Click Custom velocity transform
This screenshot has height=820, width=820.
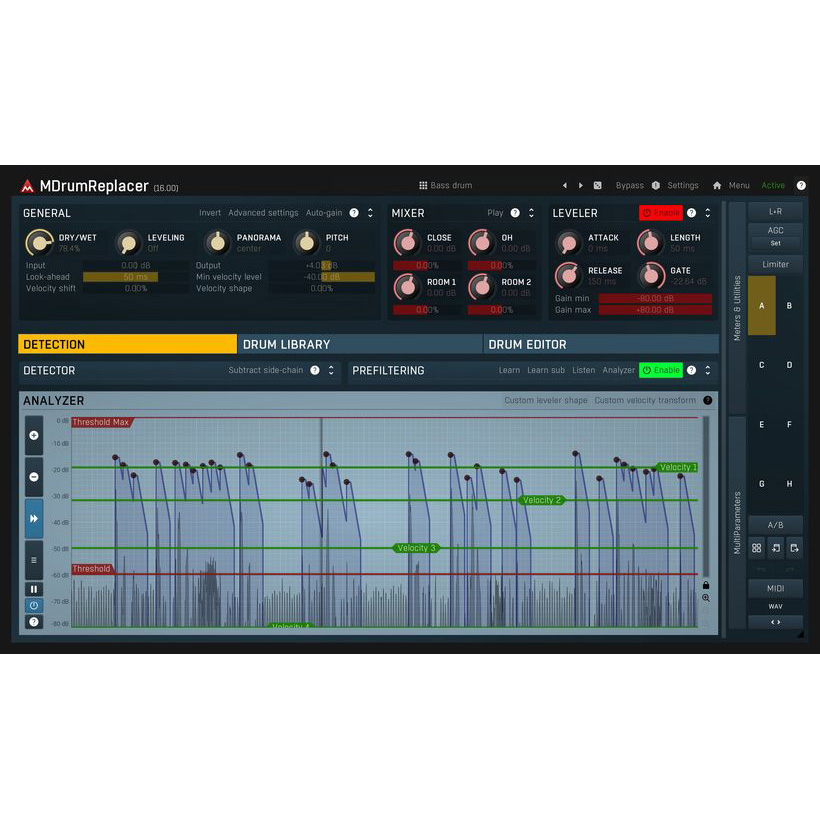point(645,401)
